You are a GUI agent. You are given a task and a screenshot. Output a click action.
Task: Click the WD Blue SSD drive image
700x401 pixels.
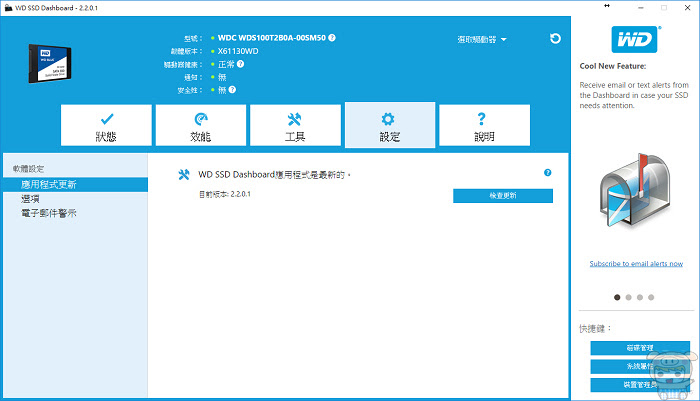[50, 63]
